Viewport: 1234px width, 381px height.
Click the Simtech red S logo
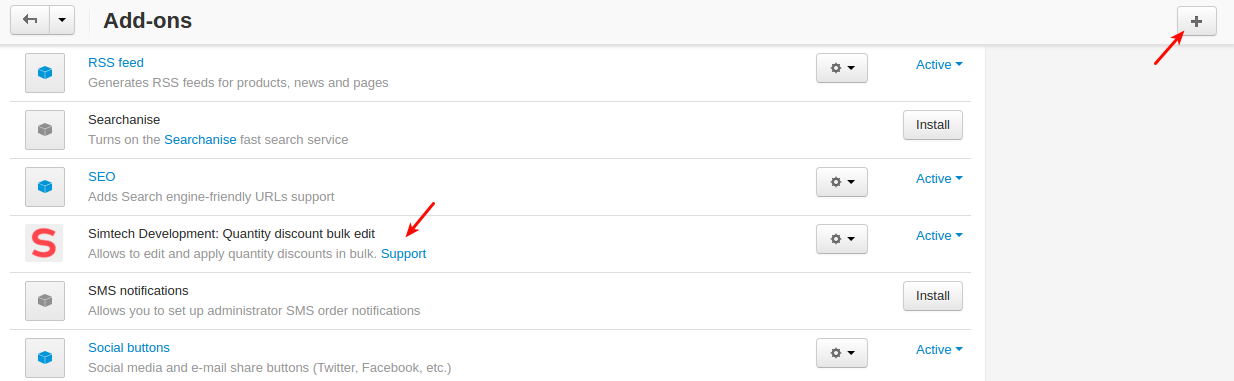[x=44, y=243]
